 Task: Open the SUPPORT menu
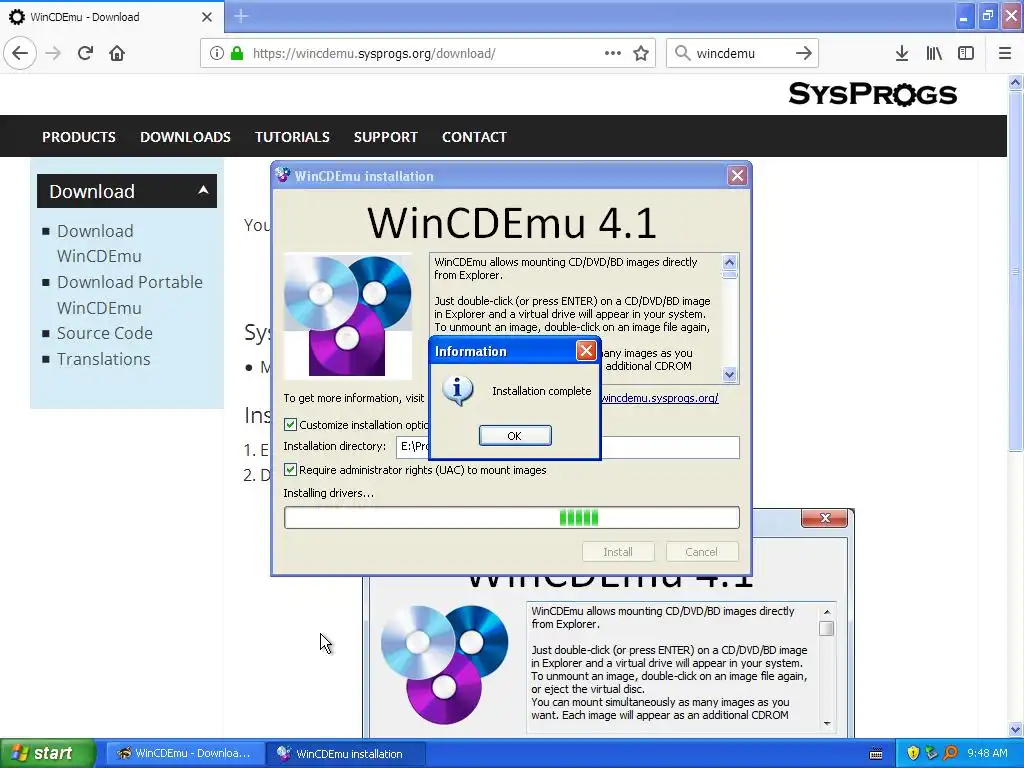tap(385, 136)
